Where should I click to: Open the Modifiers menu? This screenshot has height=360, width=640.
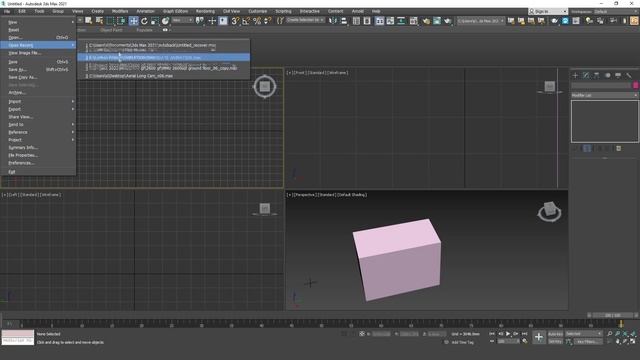tap(120, 11)
